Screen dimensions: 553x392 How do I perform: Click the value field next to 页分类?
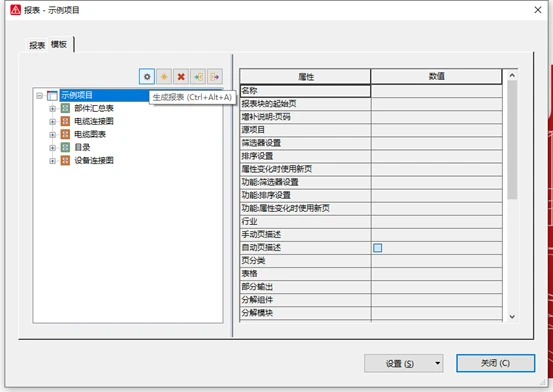pos(437,261)
